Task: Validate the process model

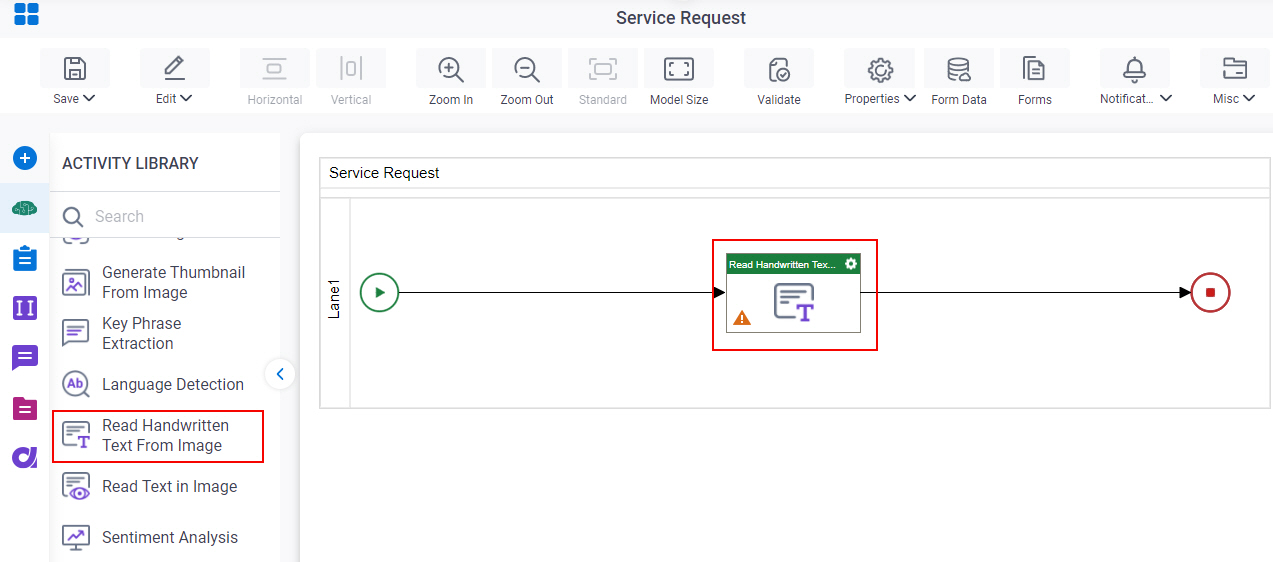Action: click(779, 69)
